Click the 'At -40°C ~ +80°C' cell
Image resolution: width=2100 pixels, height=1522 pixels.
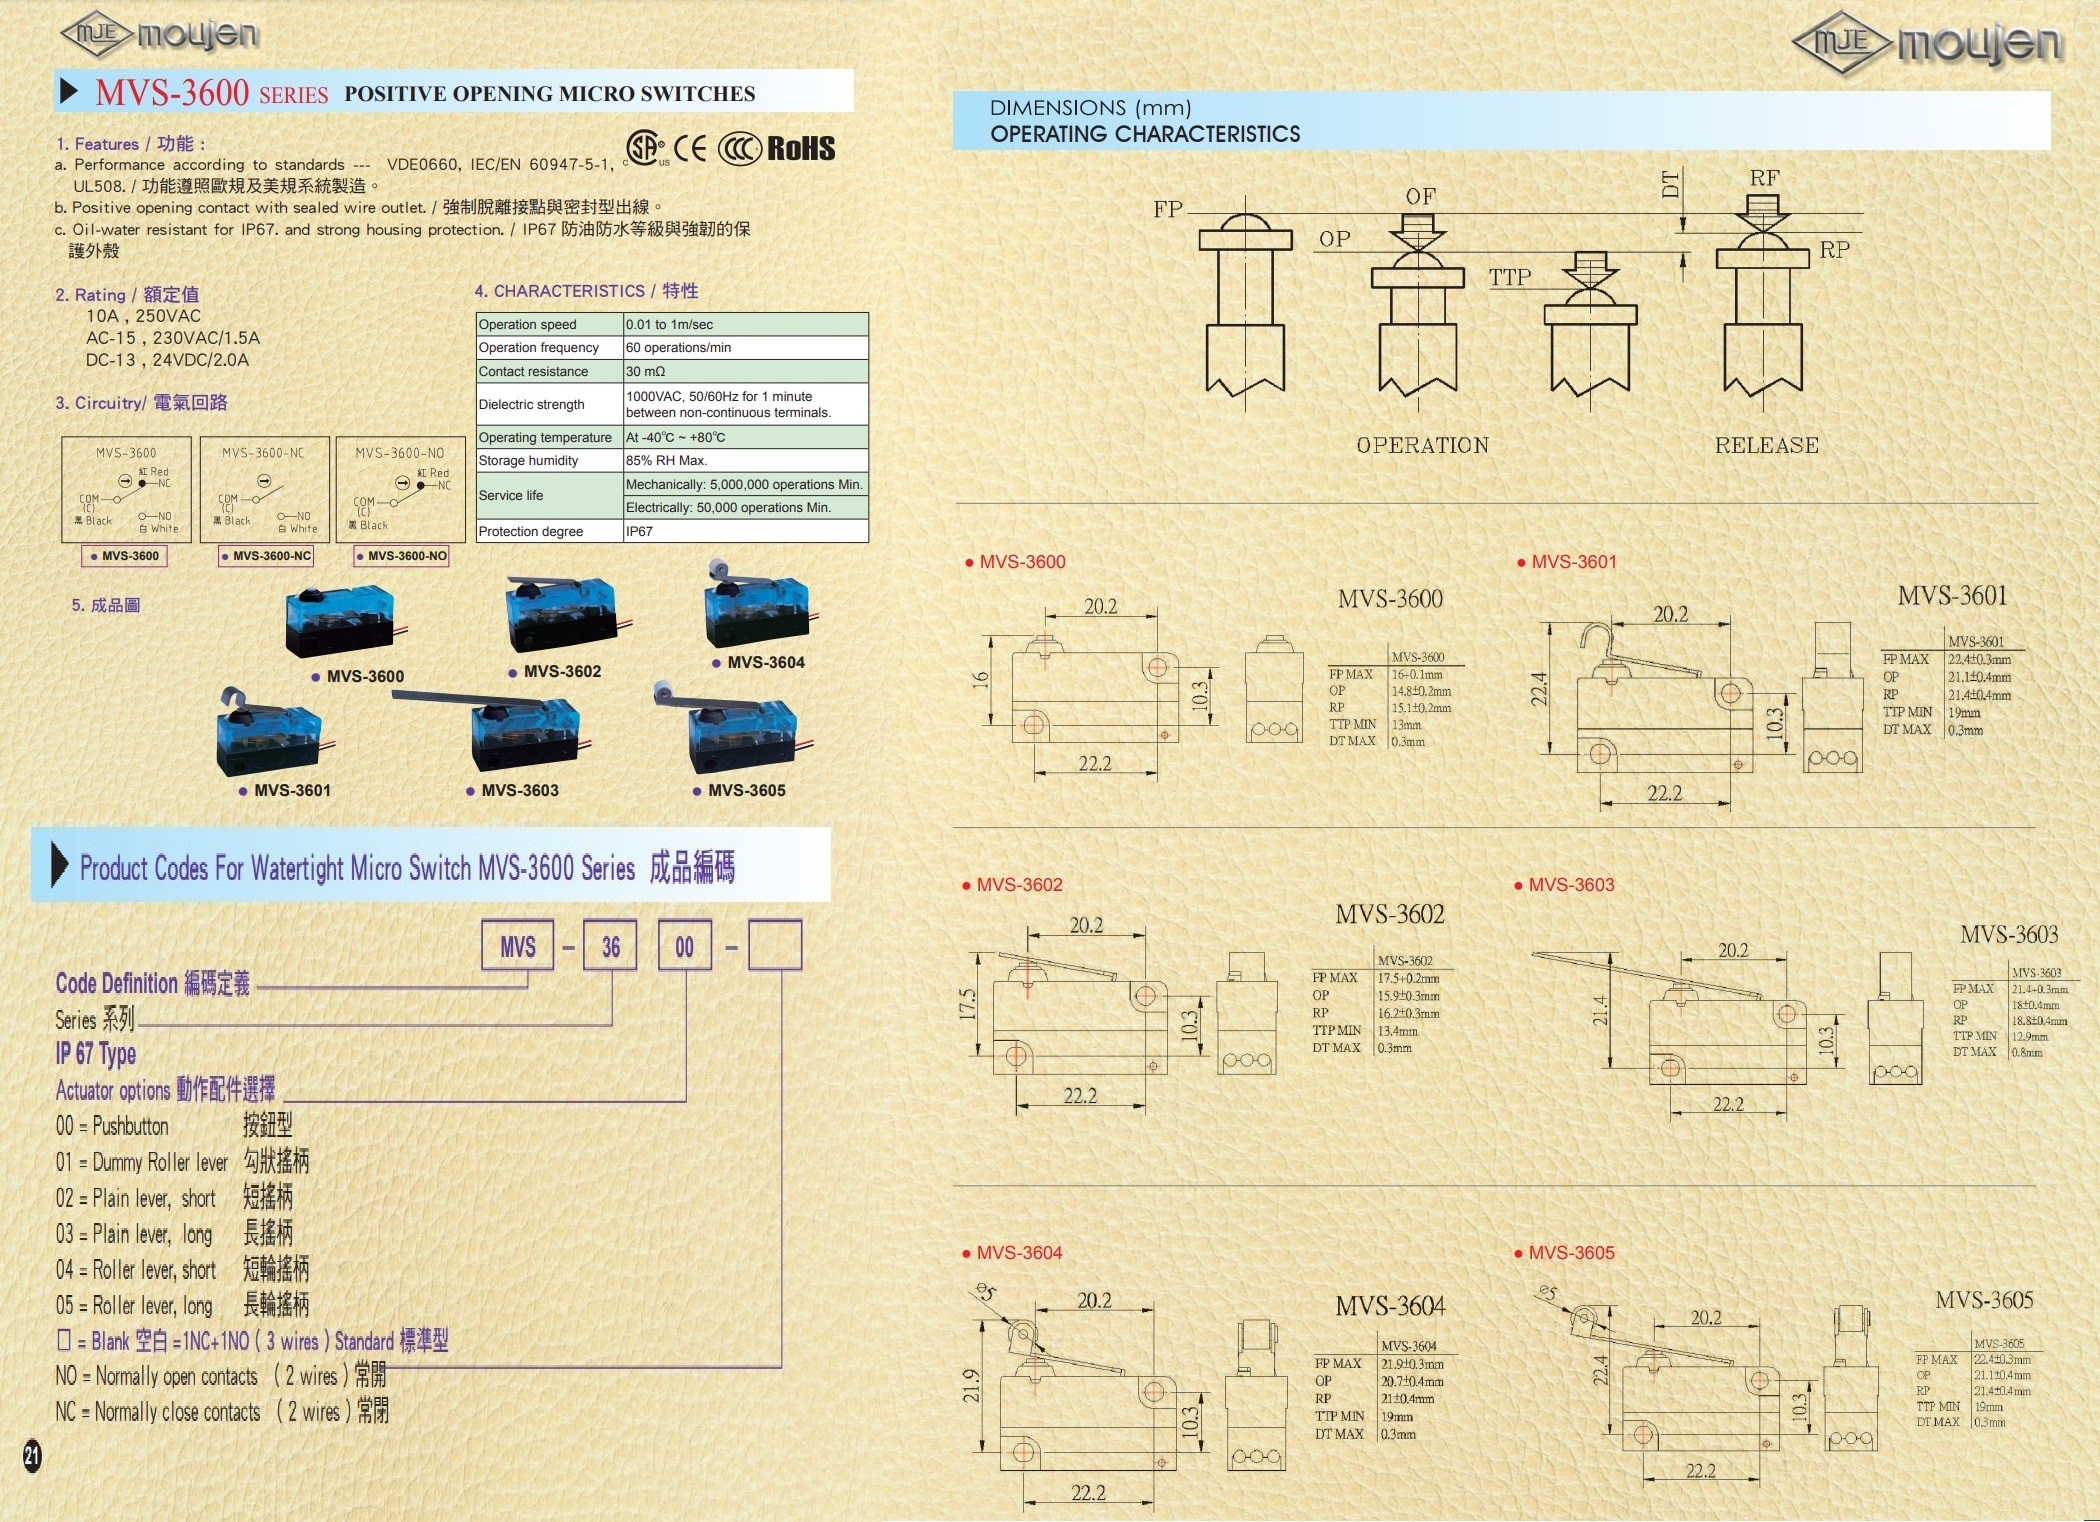[x=745, y=437]
